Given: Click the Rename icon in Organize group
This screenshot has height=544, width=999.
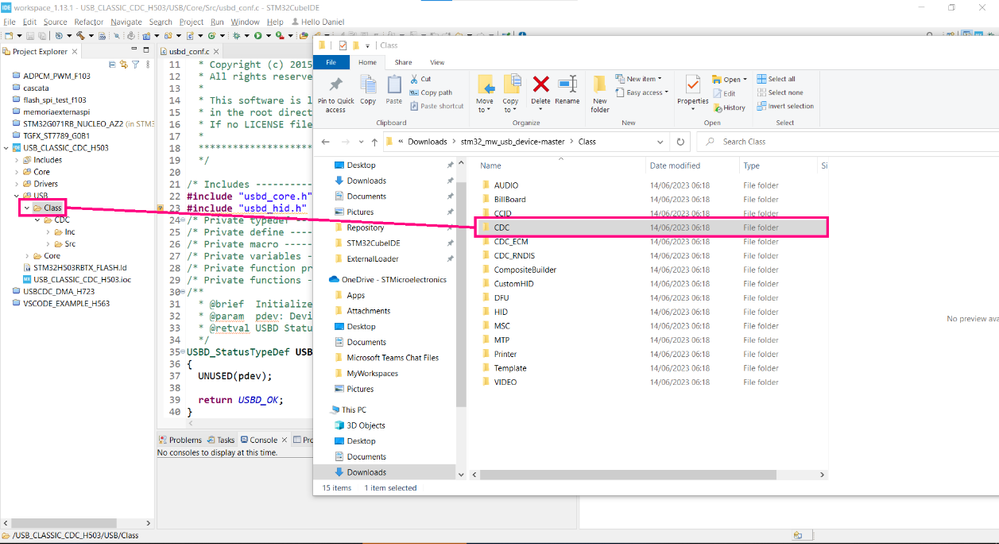Looking at the screenshot, I should 567,85.
